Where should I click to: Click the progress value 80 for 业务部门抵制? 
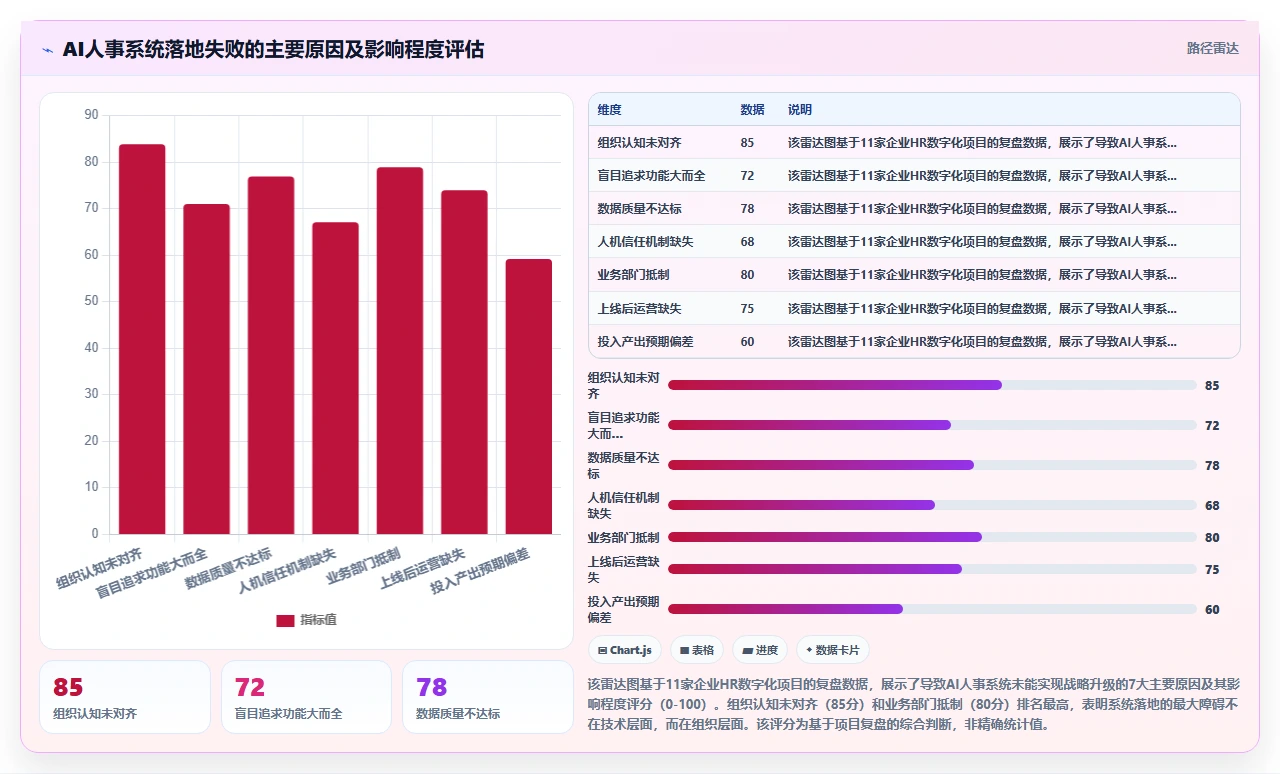pos(1212,537)
